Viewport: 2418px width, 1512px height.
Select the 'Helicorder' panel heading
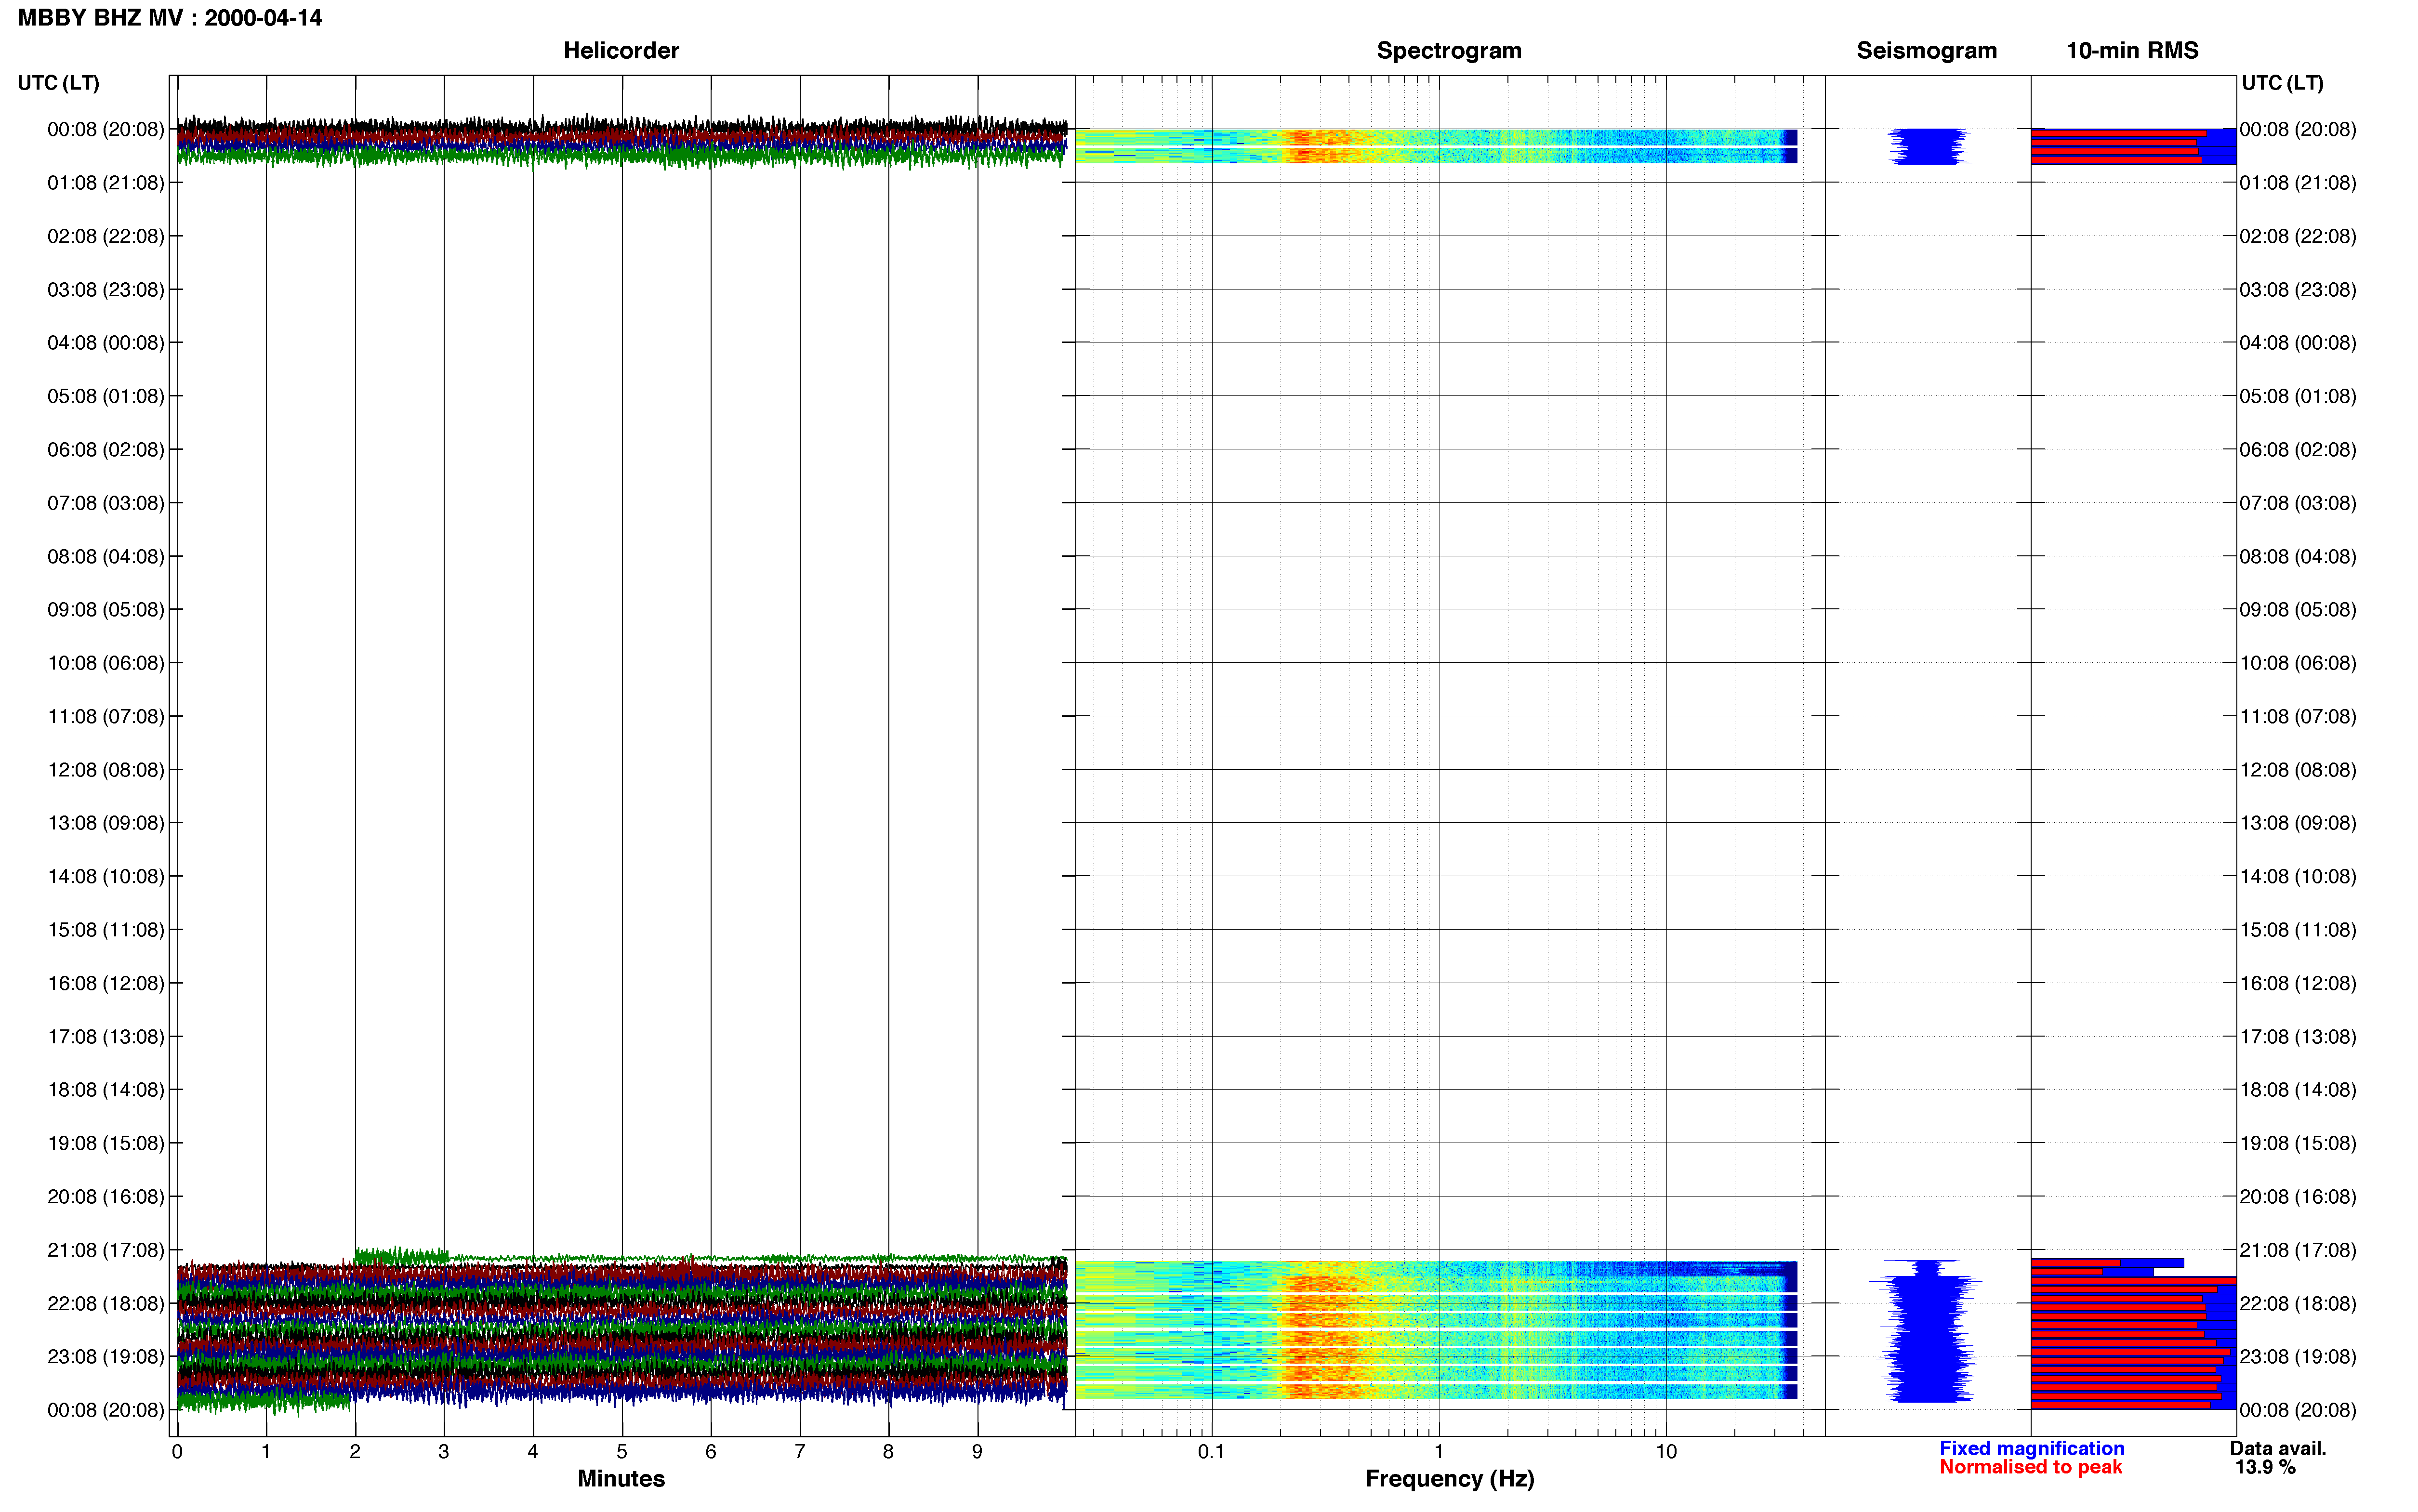[621, 50]
